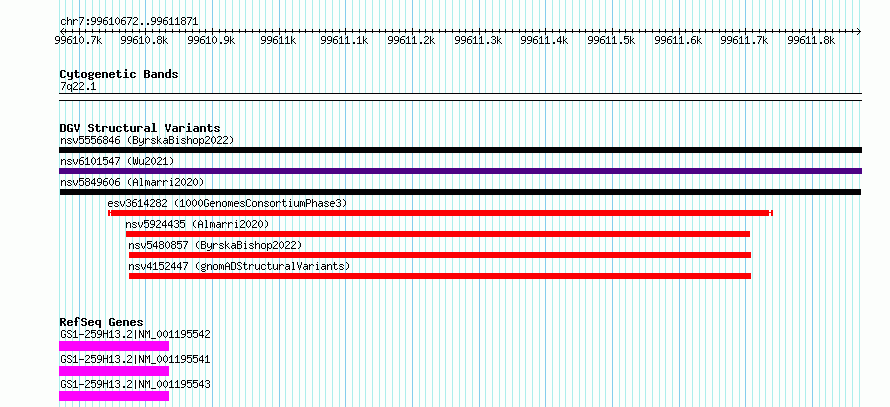Open the RefSeq Genes track heading
The image size is (890, 407).
[x=102, y=322]
